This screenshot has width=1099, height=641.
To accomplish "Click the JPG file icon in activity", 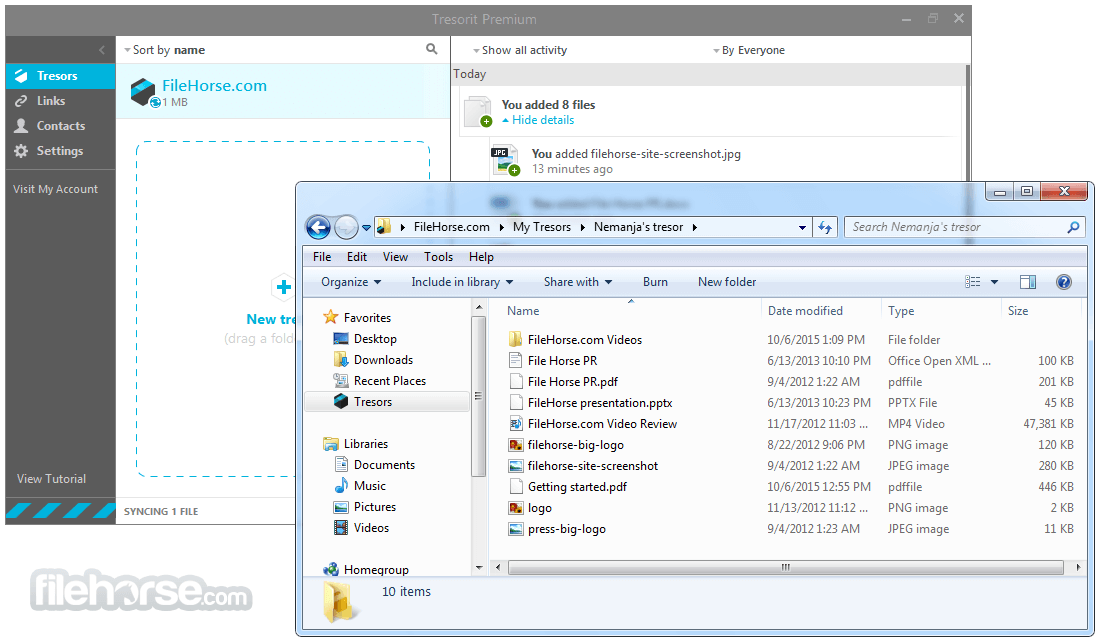I will click(x=505, y=160).
